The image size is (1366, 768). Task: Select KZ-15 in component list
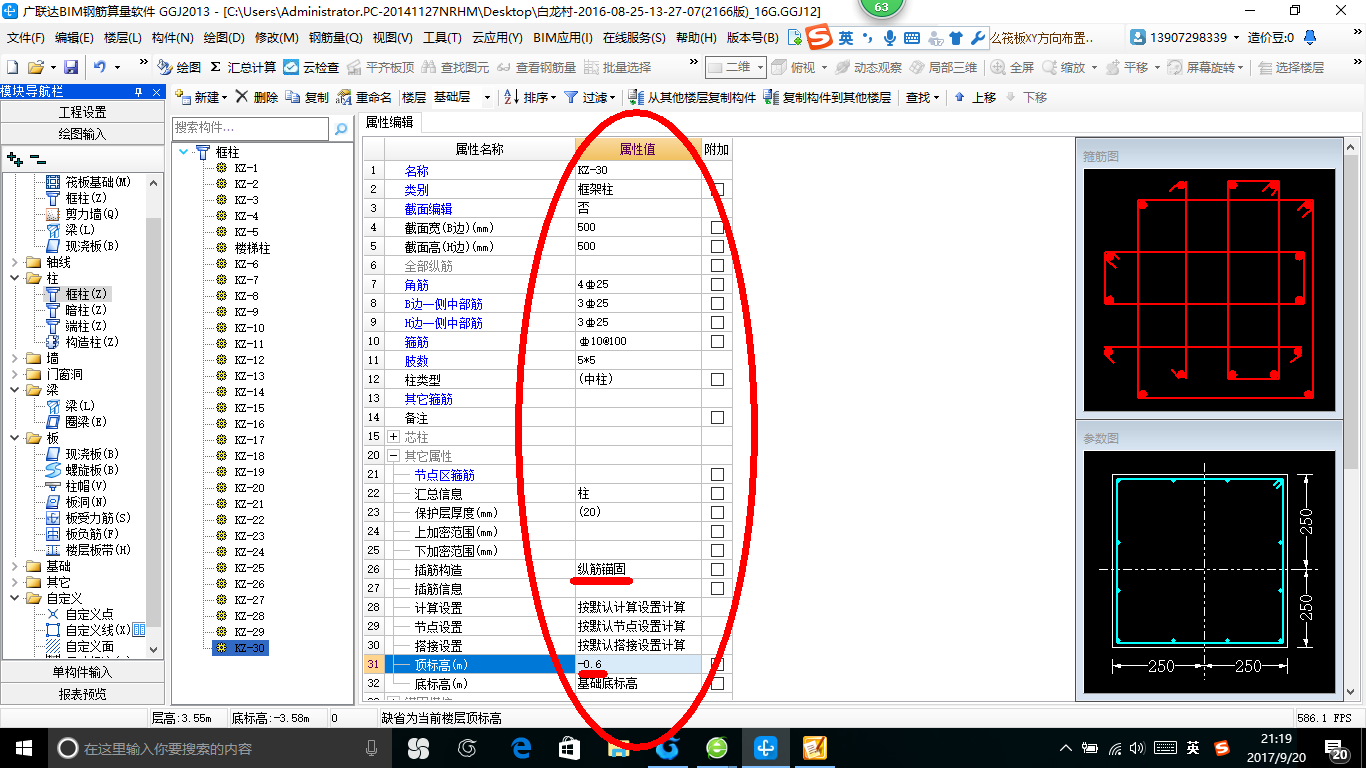249,408
